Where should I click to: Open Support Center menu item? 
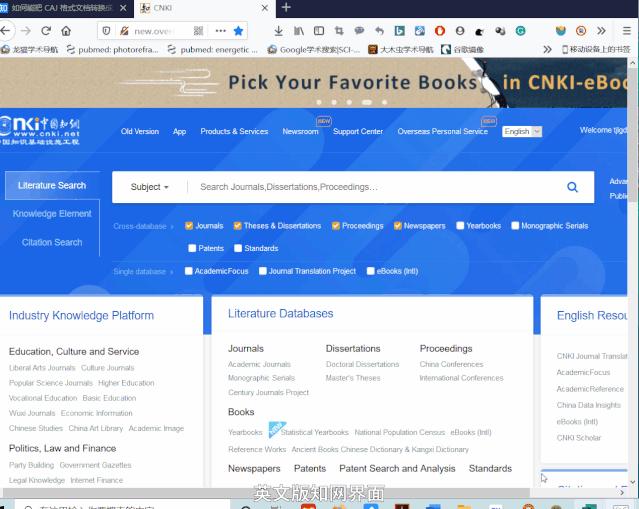coord(358,132)
